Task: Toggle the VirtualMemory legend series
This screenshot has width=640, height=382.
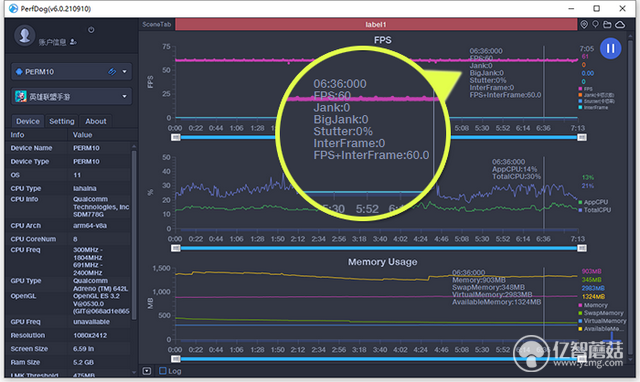Action: click(x=602, y=321)
